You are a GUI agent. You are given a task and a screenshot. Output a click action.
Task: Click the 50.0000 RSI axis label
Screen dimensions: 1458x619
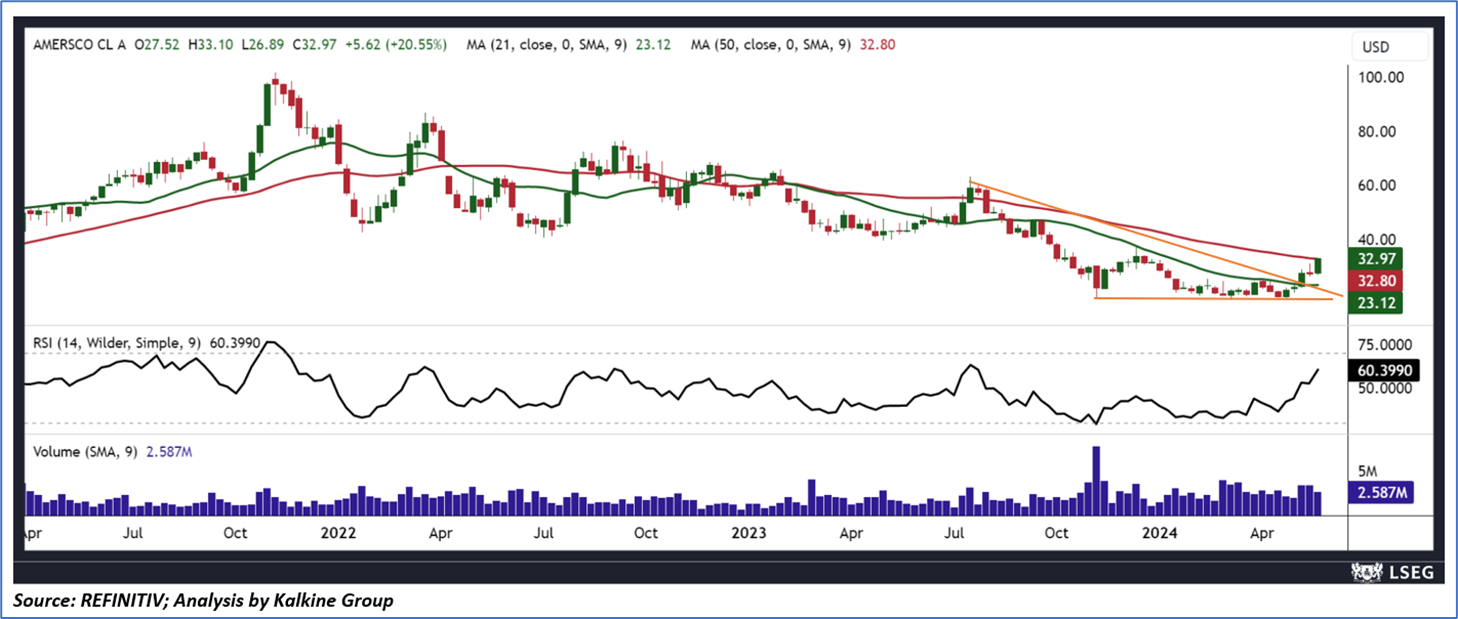1384,388
